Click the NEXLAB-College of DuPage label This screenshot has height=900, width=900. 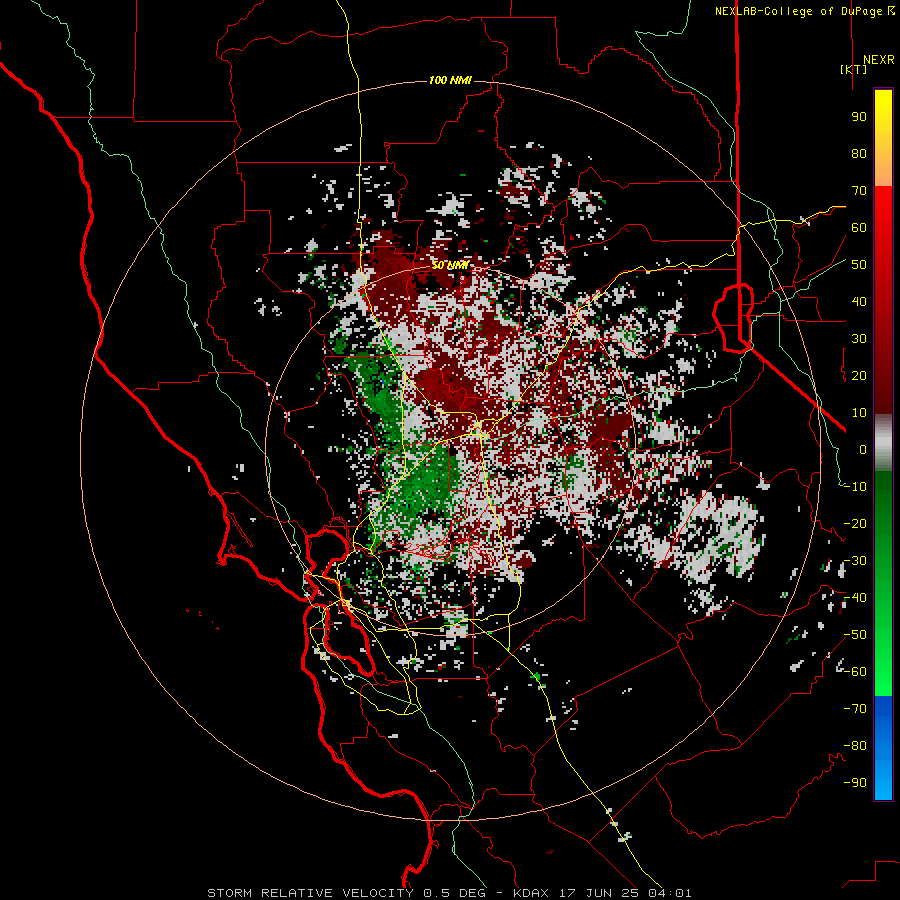pyautogui.click(x=805, y=11)
